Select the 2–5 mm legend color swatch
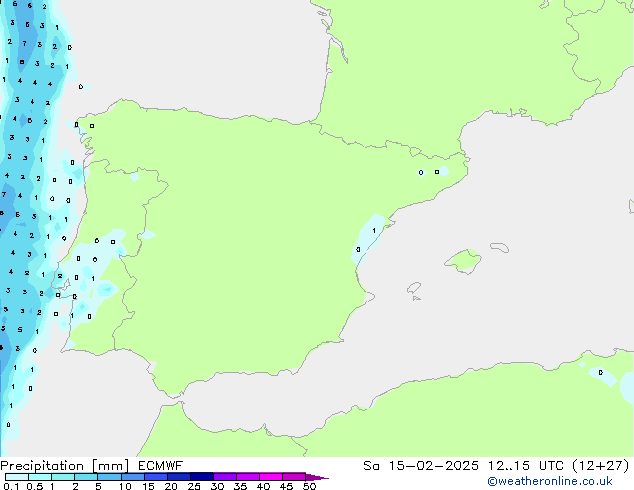The height and width of the screenshot is (490, 634). [86, 477]
